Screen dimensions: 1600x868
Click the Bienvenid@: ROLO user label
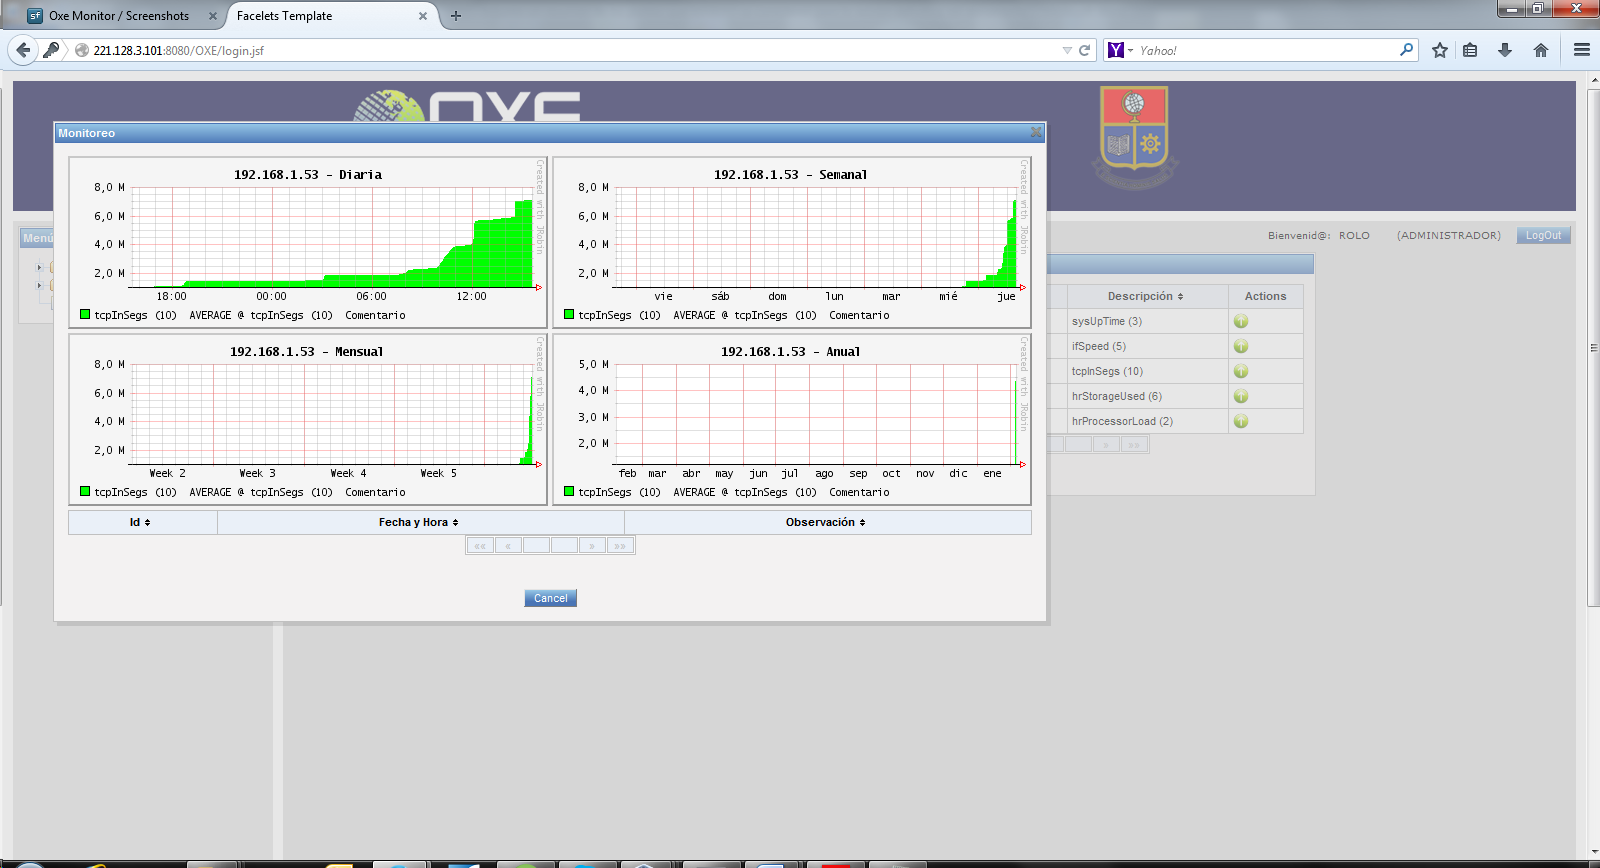click(1319, 236)
